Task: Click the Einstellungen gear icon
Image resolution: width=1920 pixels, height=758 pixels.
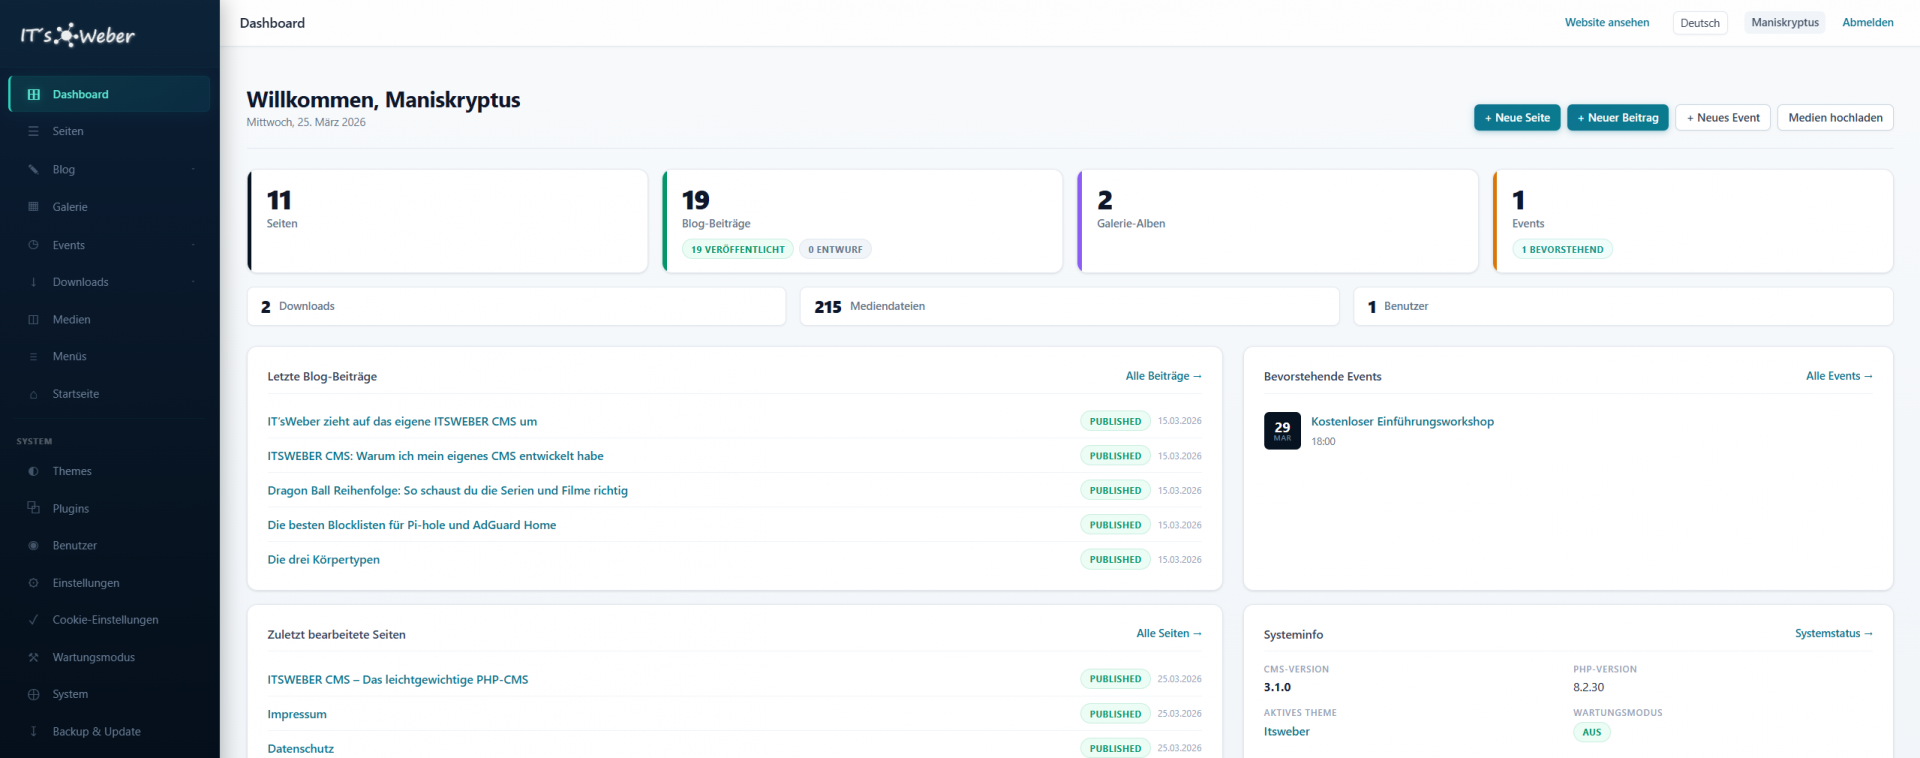Action: pyautogui.click(x=33, y=583)
